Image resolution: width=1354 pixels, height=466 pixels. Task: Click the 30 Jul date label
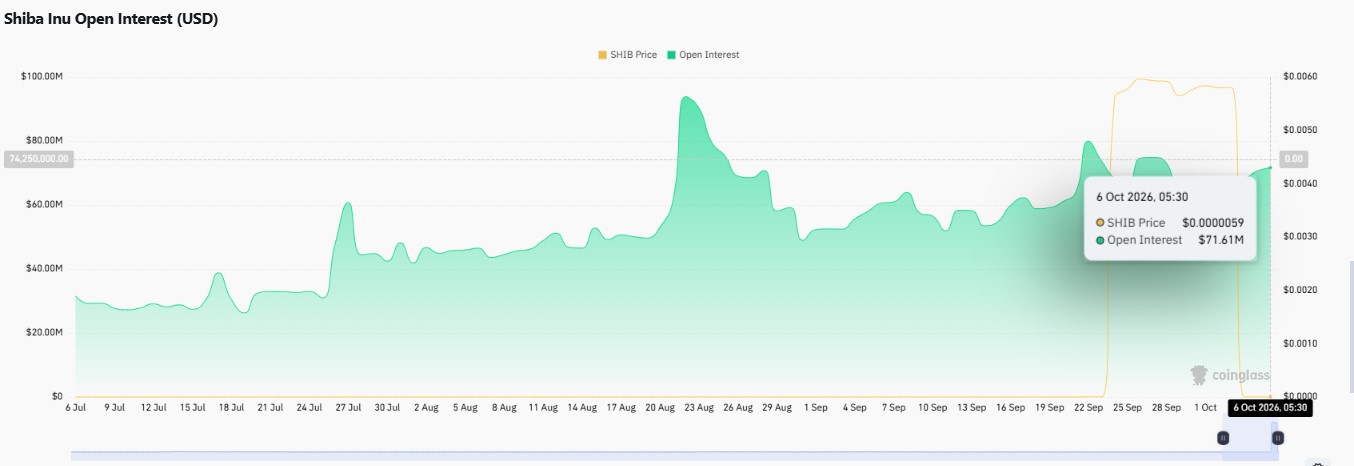[387, 408]
